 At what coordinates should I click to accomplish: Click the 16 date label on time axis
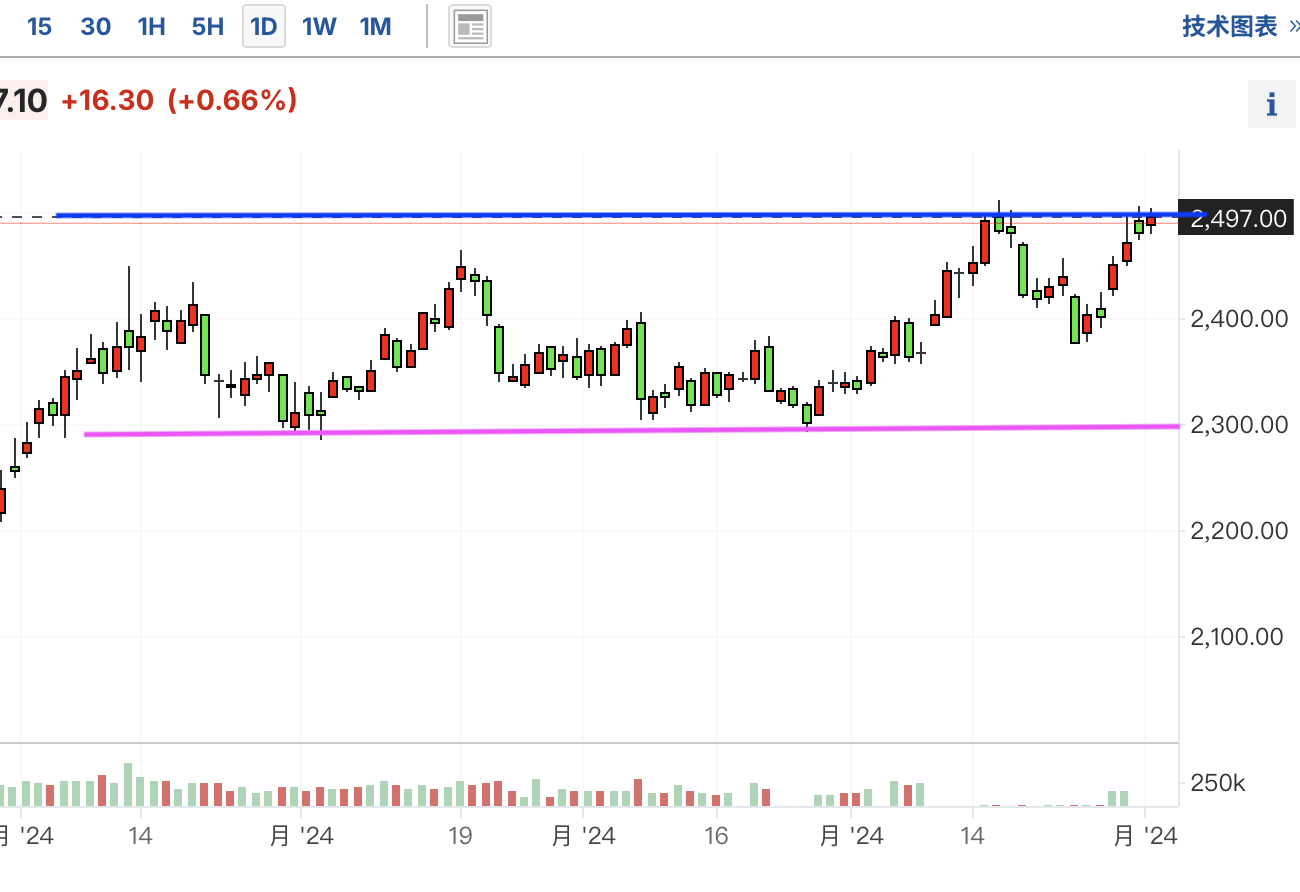[x=715, y=836]
